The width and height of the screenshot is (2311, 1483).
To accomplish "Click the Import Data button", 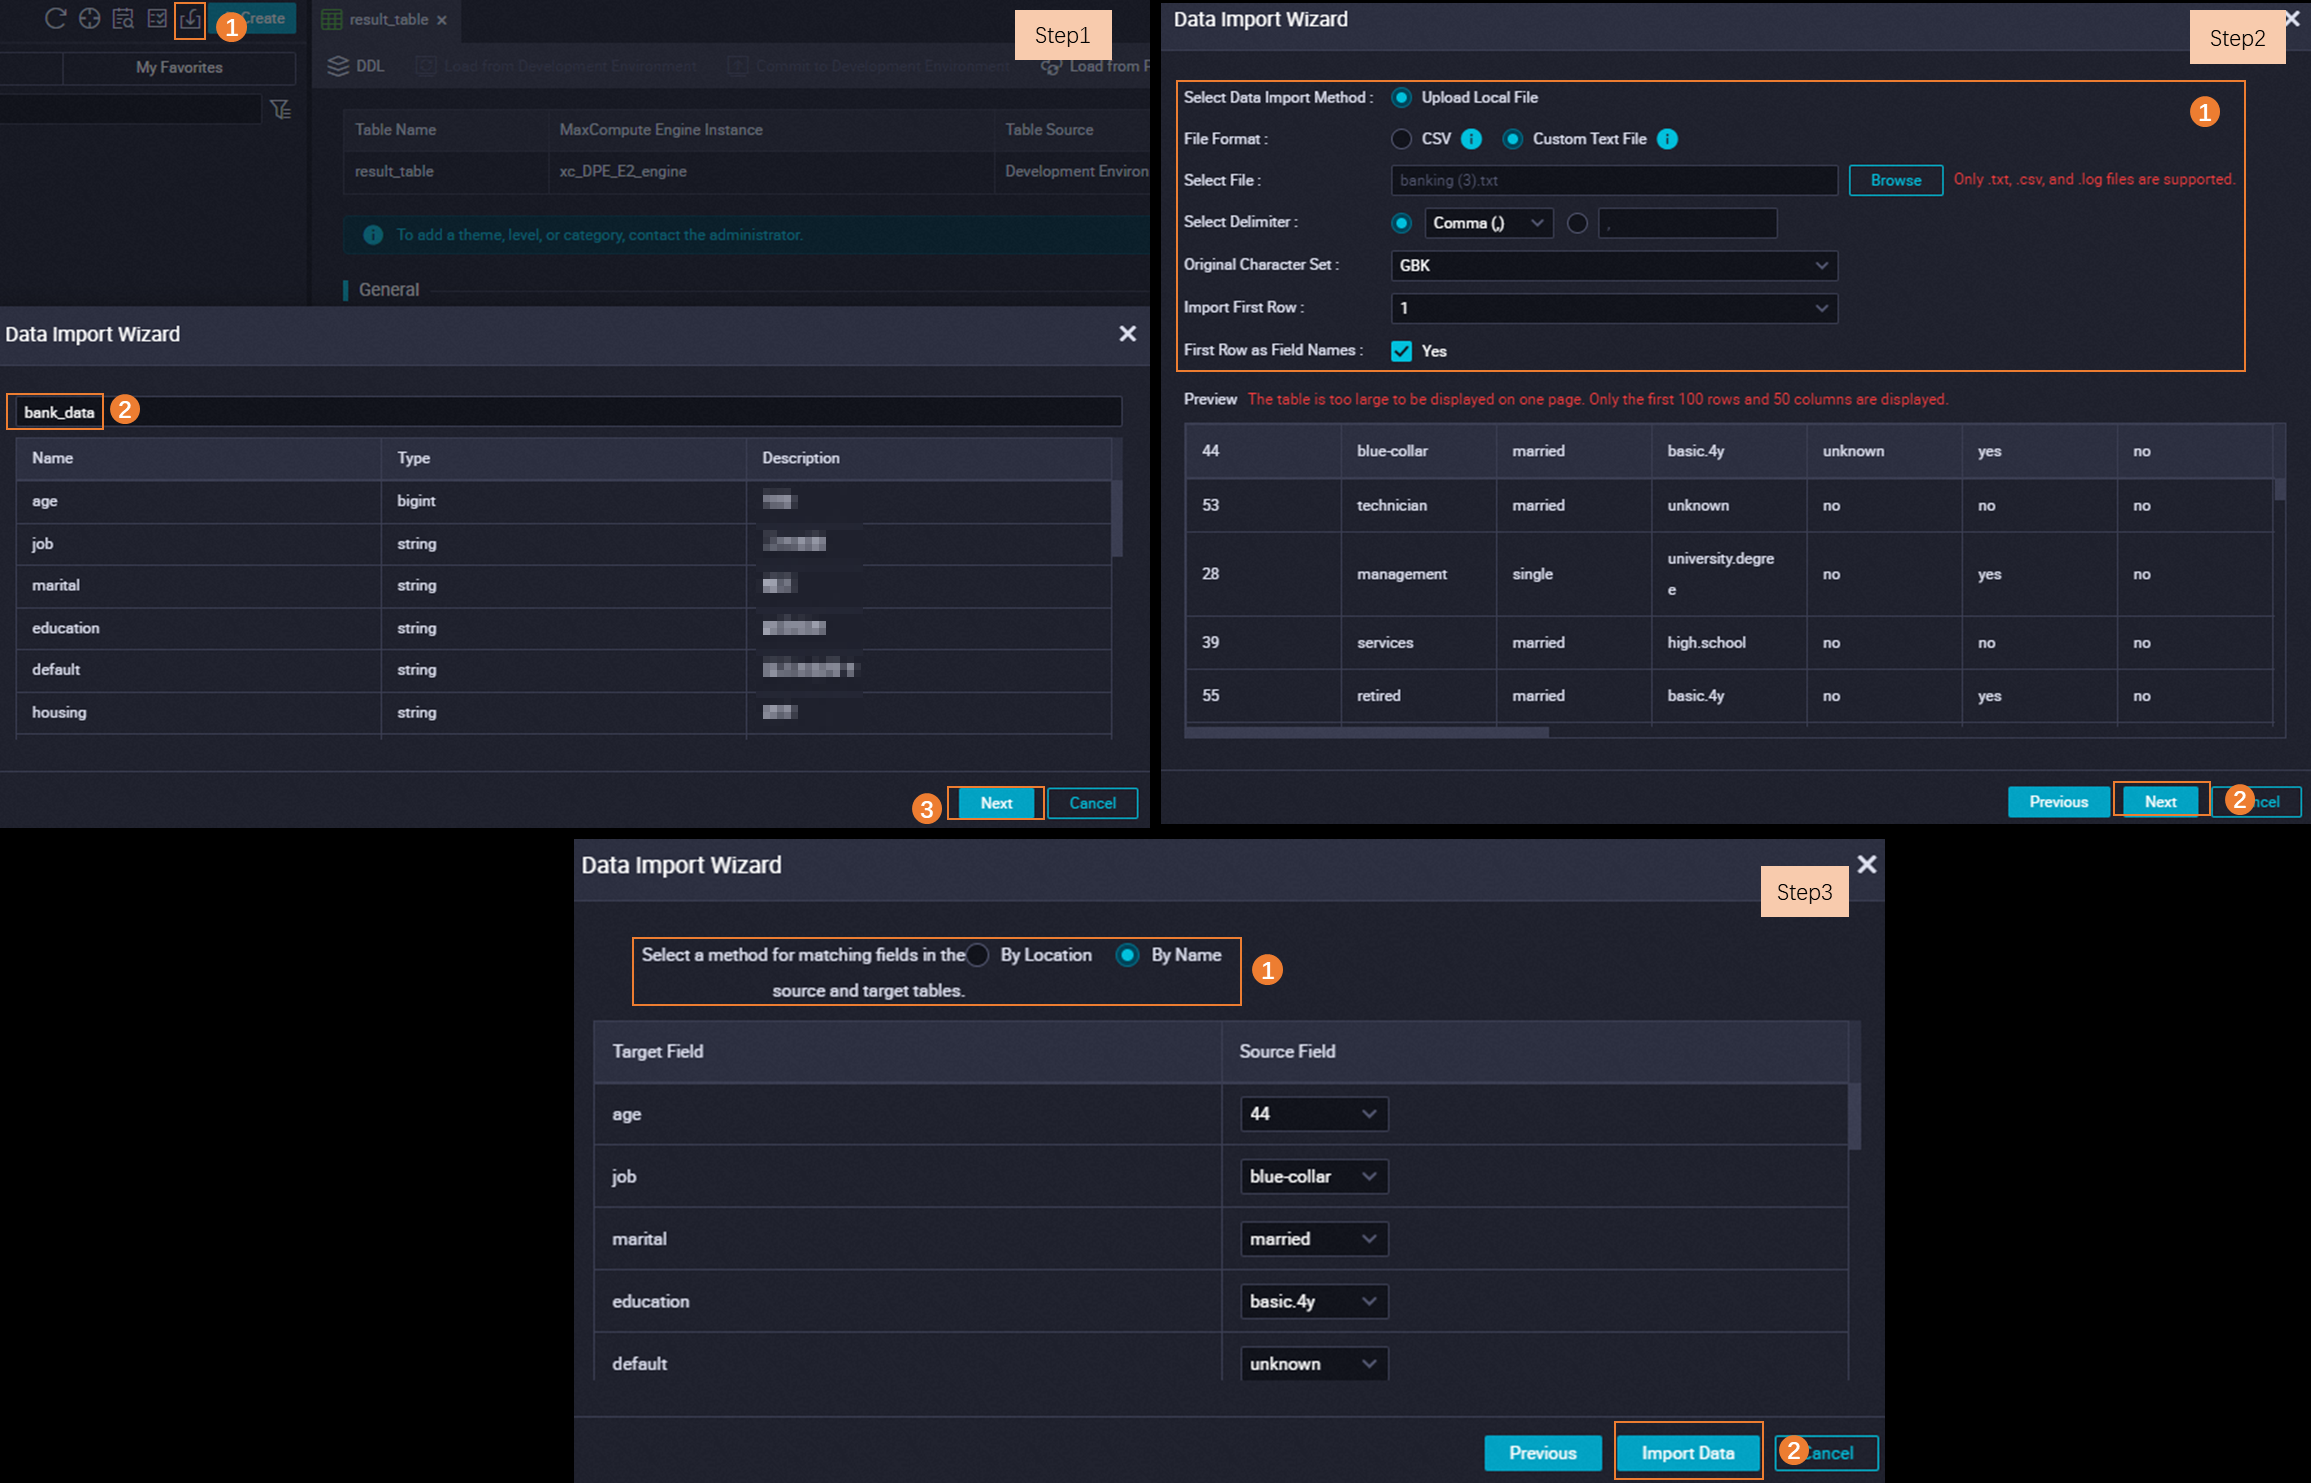I will pyautogui.click(x=1687, y=1453).
